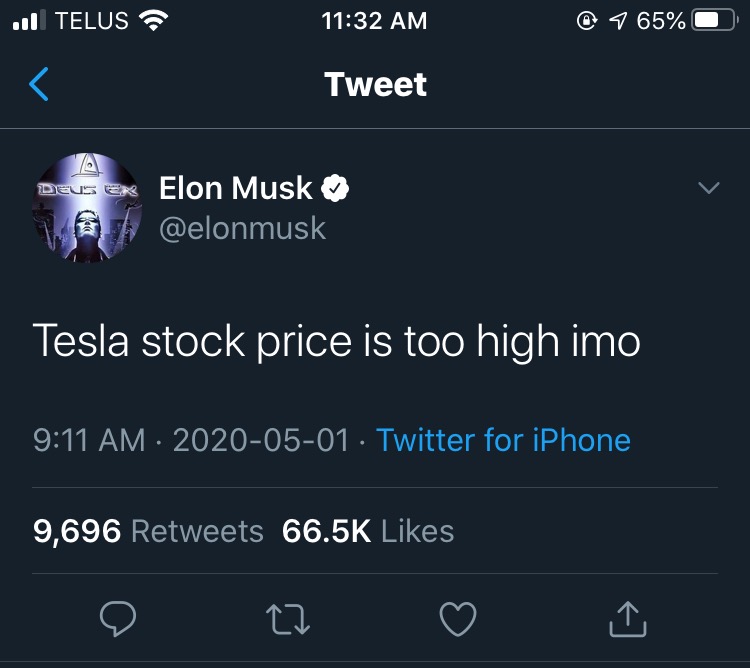The width and height of the screenshot is (750, 668).
Task: Tap the blue back arrow
Action: point(39,85)
